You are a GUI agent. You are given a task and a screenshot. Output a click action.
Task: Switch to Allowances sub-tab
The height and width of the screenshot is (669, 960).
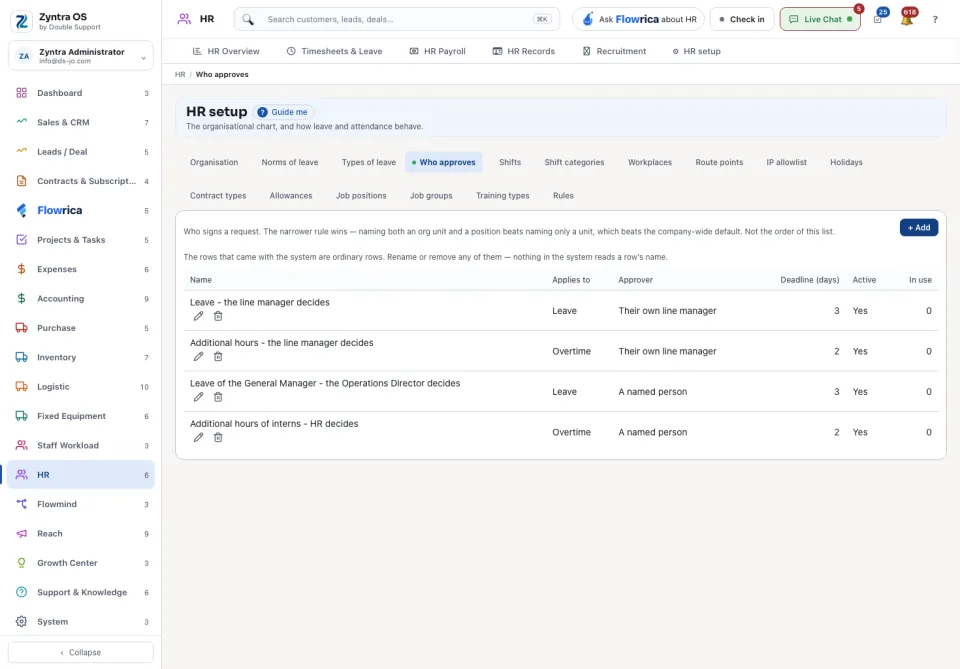coord(291,196)
